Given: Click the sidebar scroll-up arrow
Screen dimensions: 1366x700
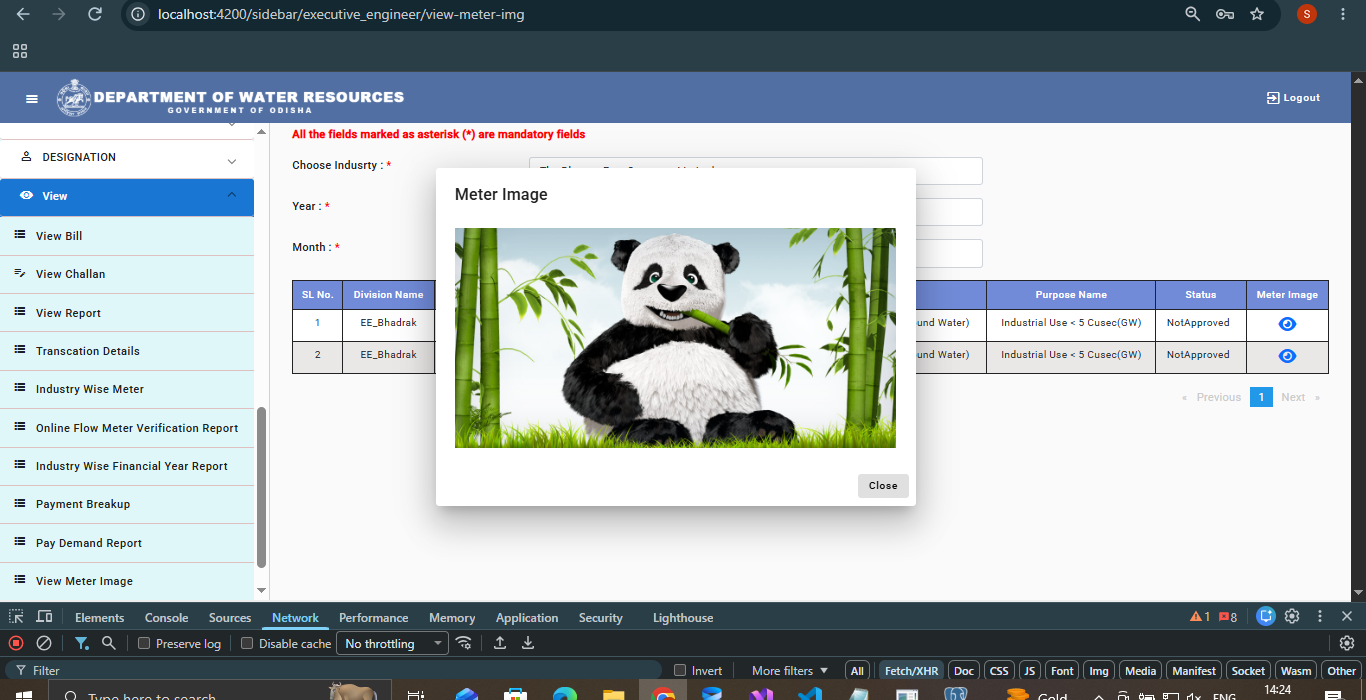Looking at the screenshot, I should point(262,131).
